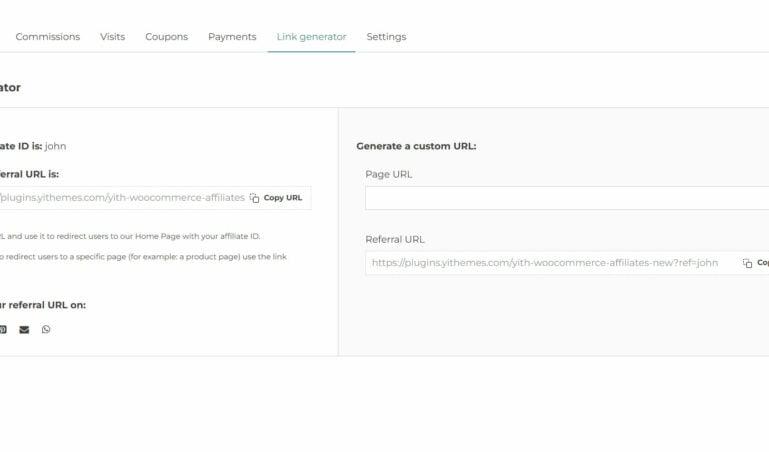Share the referral URL on WhatsApp
Screen dimensions: 769x452
pyautogui.click(x=46, y=329)
